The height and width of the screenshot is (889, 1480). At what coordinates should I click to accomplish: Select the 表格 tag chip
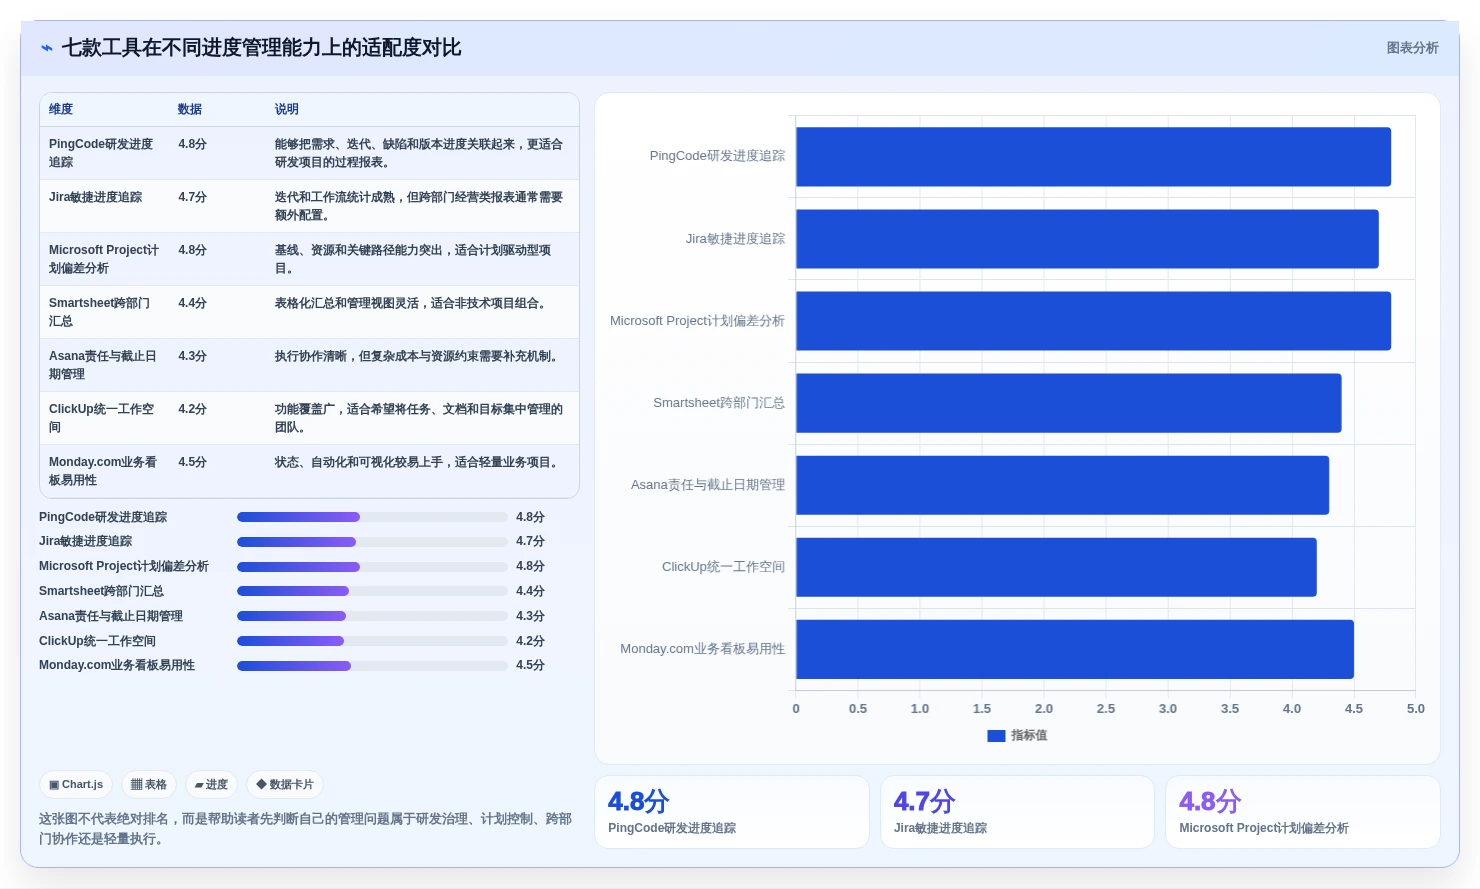pos(149,785)
